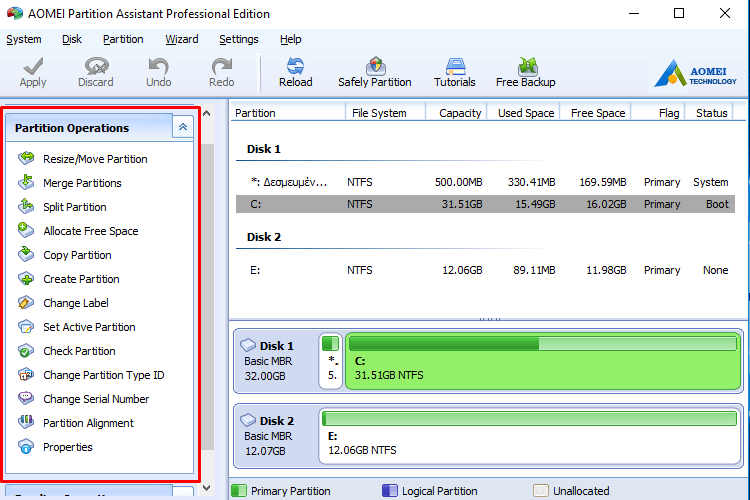Open the Wizard menu

(x=182, y=39)
